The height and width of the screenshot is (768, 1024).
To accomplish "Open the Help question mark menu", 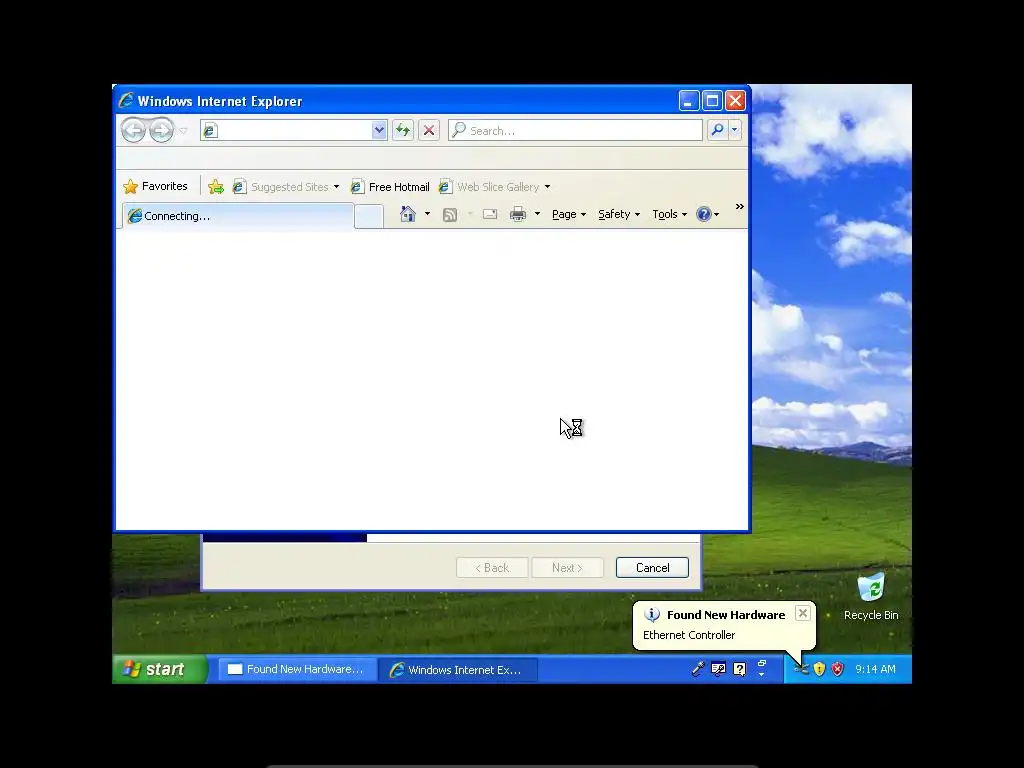I will (x=707, y=214).
